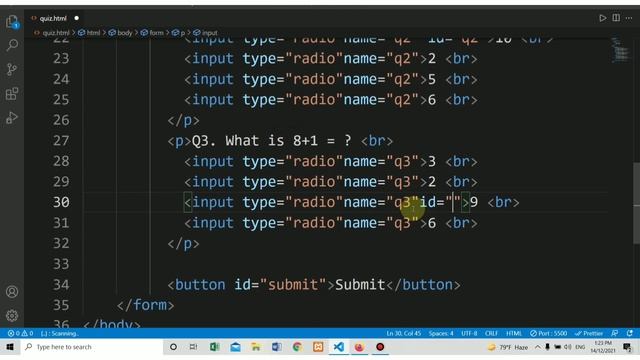This screenshot has height=360, width=640.
Task: Open Task View on the taskbar
Action: point(193,347)
